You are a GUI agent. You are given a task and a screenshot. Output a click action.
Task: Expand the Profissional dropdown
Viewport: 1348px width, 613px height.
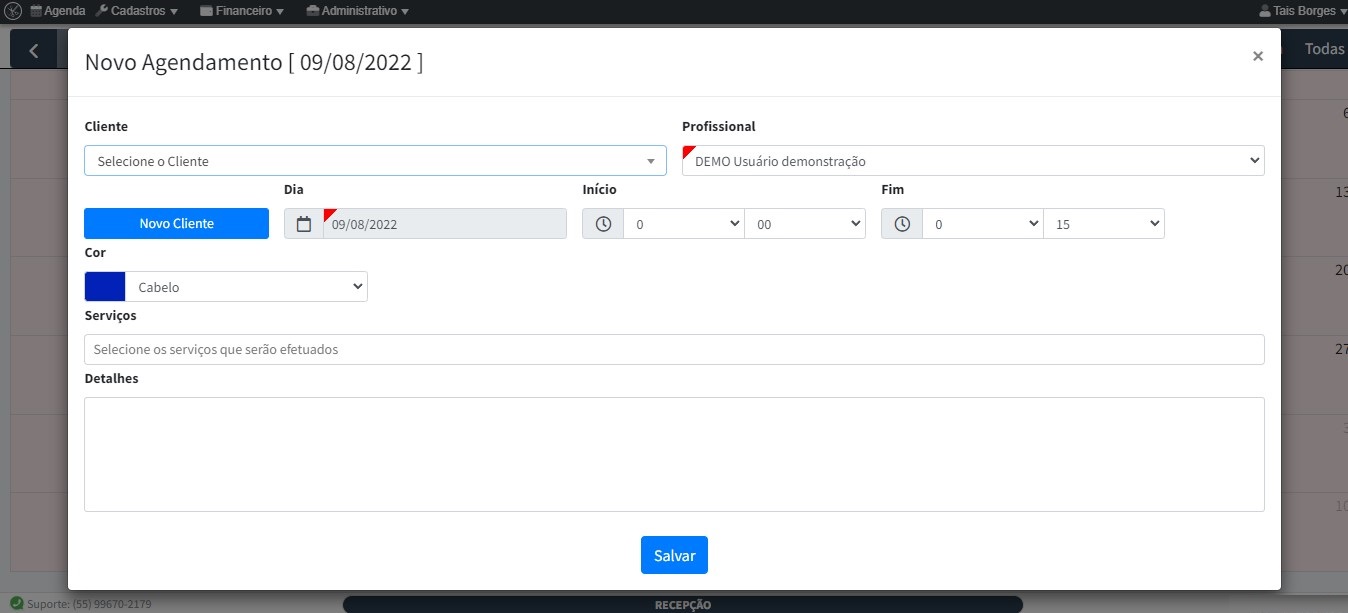tap(973, 161)
